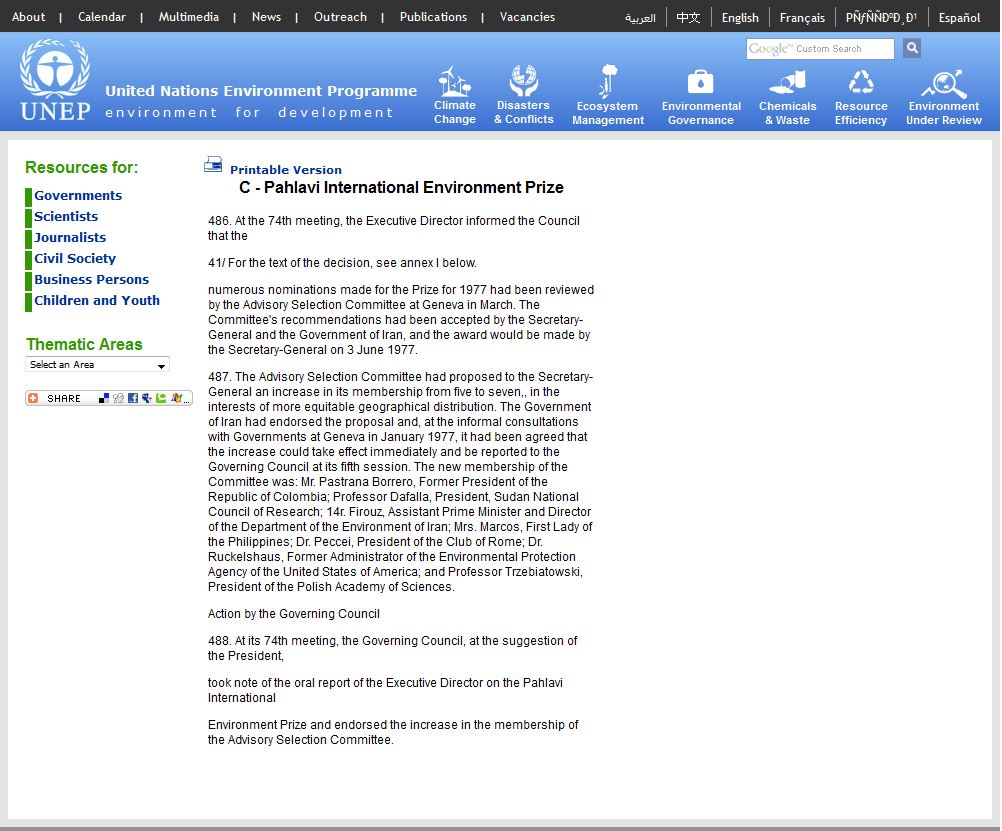This screenshot has height=831, width=1002.
Task: Click the UNEP logo emblem
Action: point(54,69)
